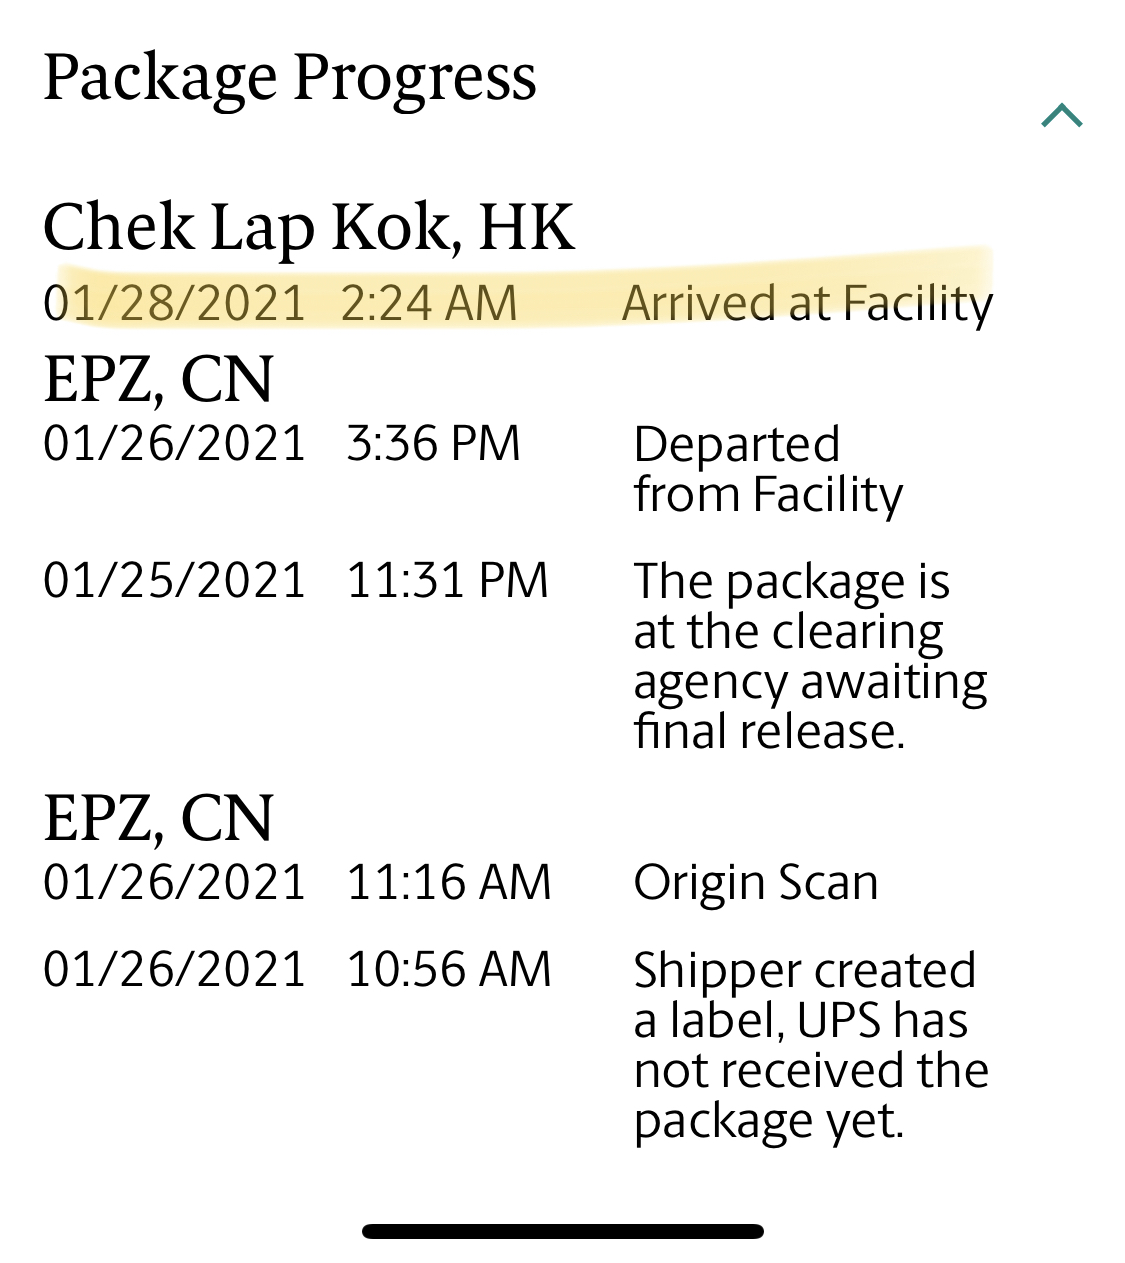Tap EPZ, CN heading above Departed entry
Image resolution: width=1125 pixels, height=1263 pixels.
click(158, 379)
